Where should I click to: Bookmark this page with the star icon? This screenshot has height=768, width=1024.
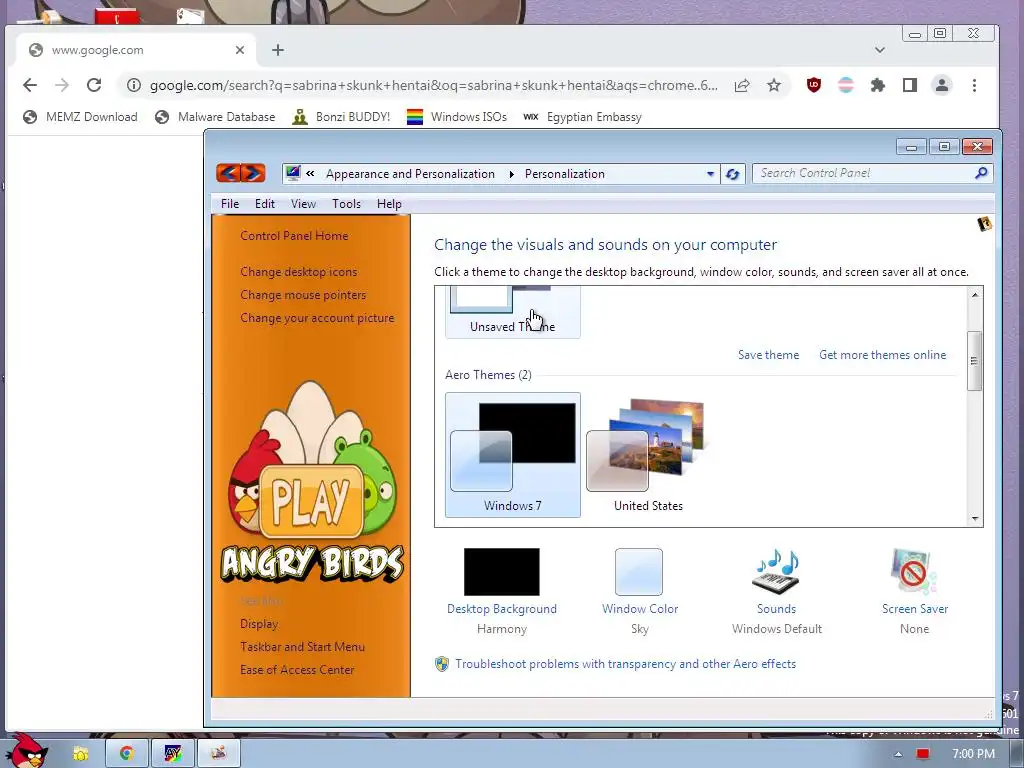coord(774,86)
